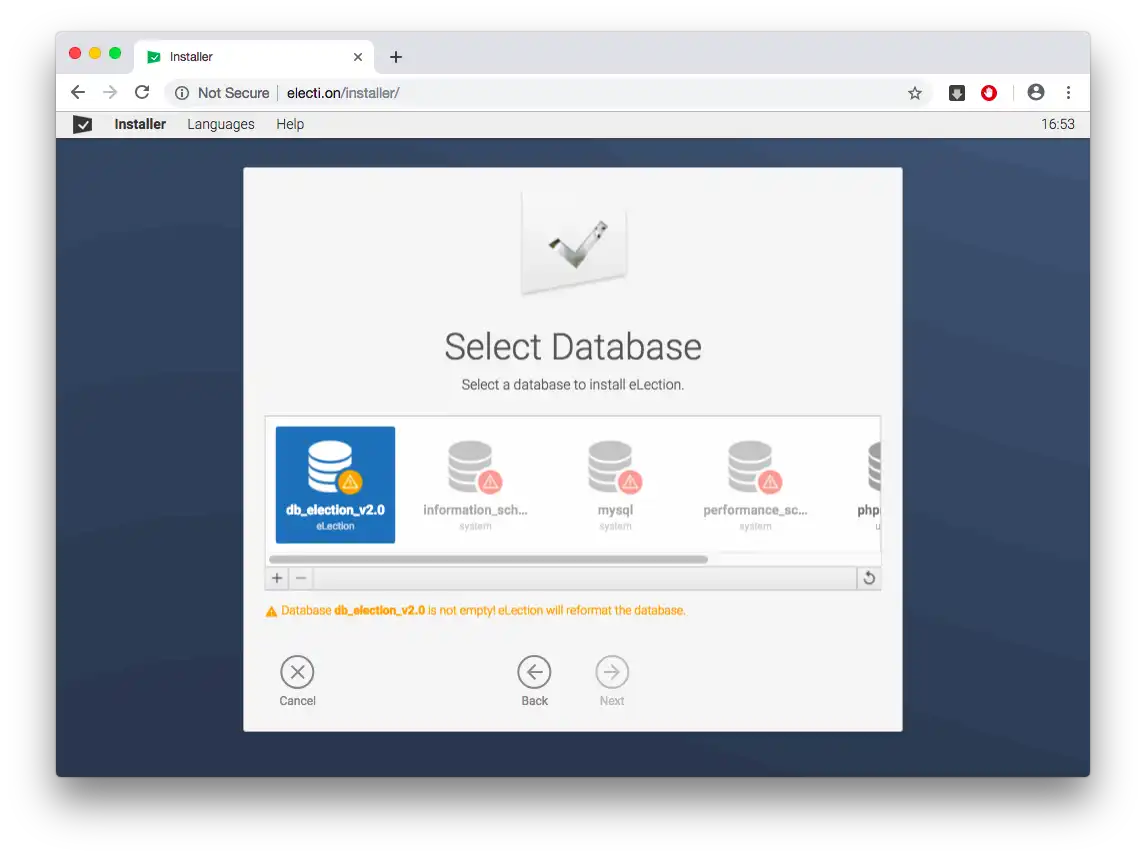
Task: Click 'Select a database to install eLection.' text
Action: pos(572,385)
